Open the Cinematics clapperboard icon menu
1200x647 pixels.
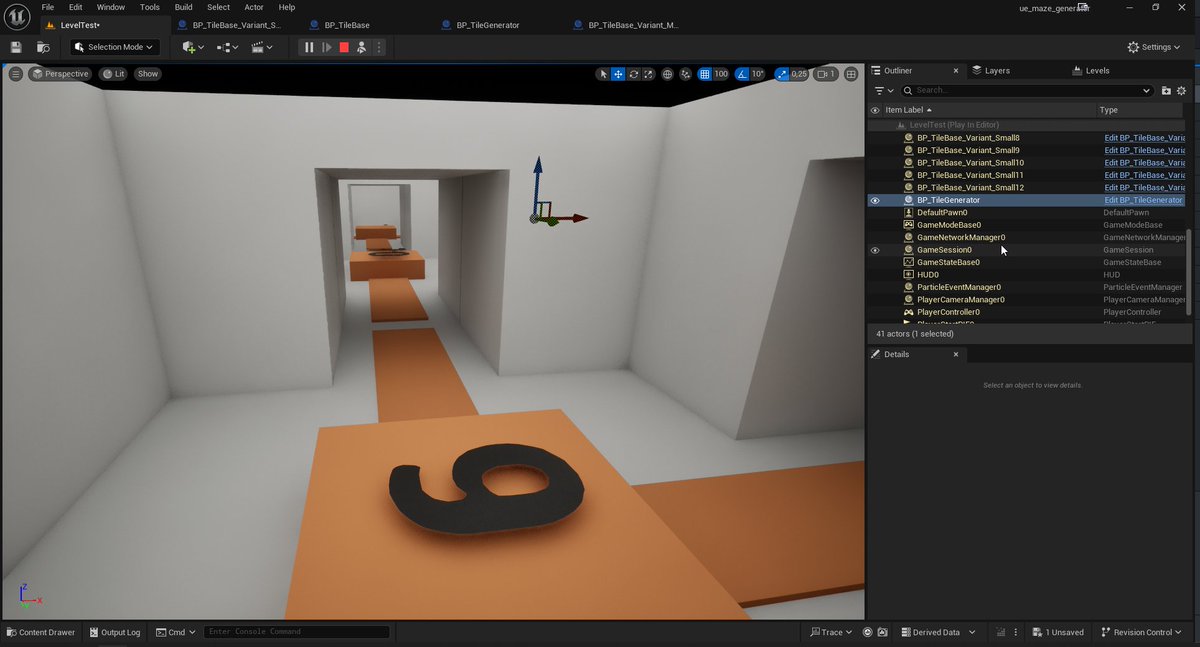point(262,47)
